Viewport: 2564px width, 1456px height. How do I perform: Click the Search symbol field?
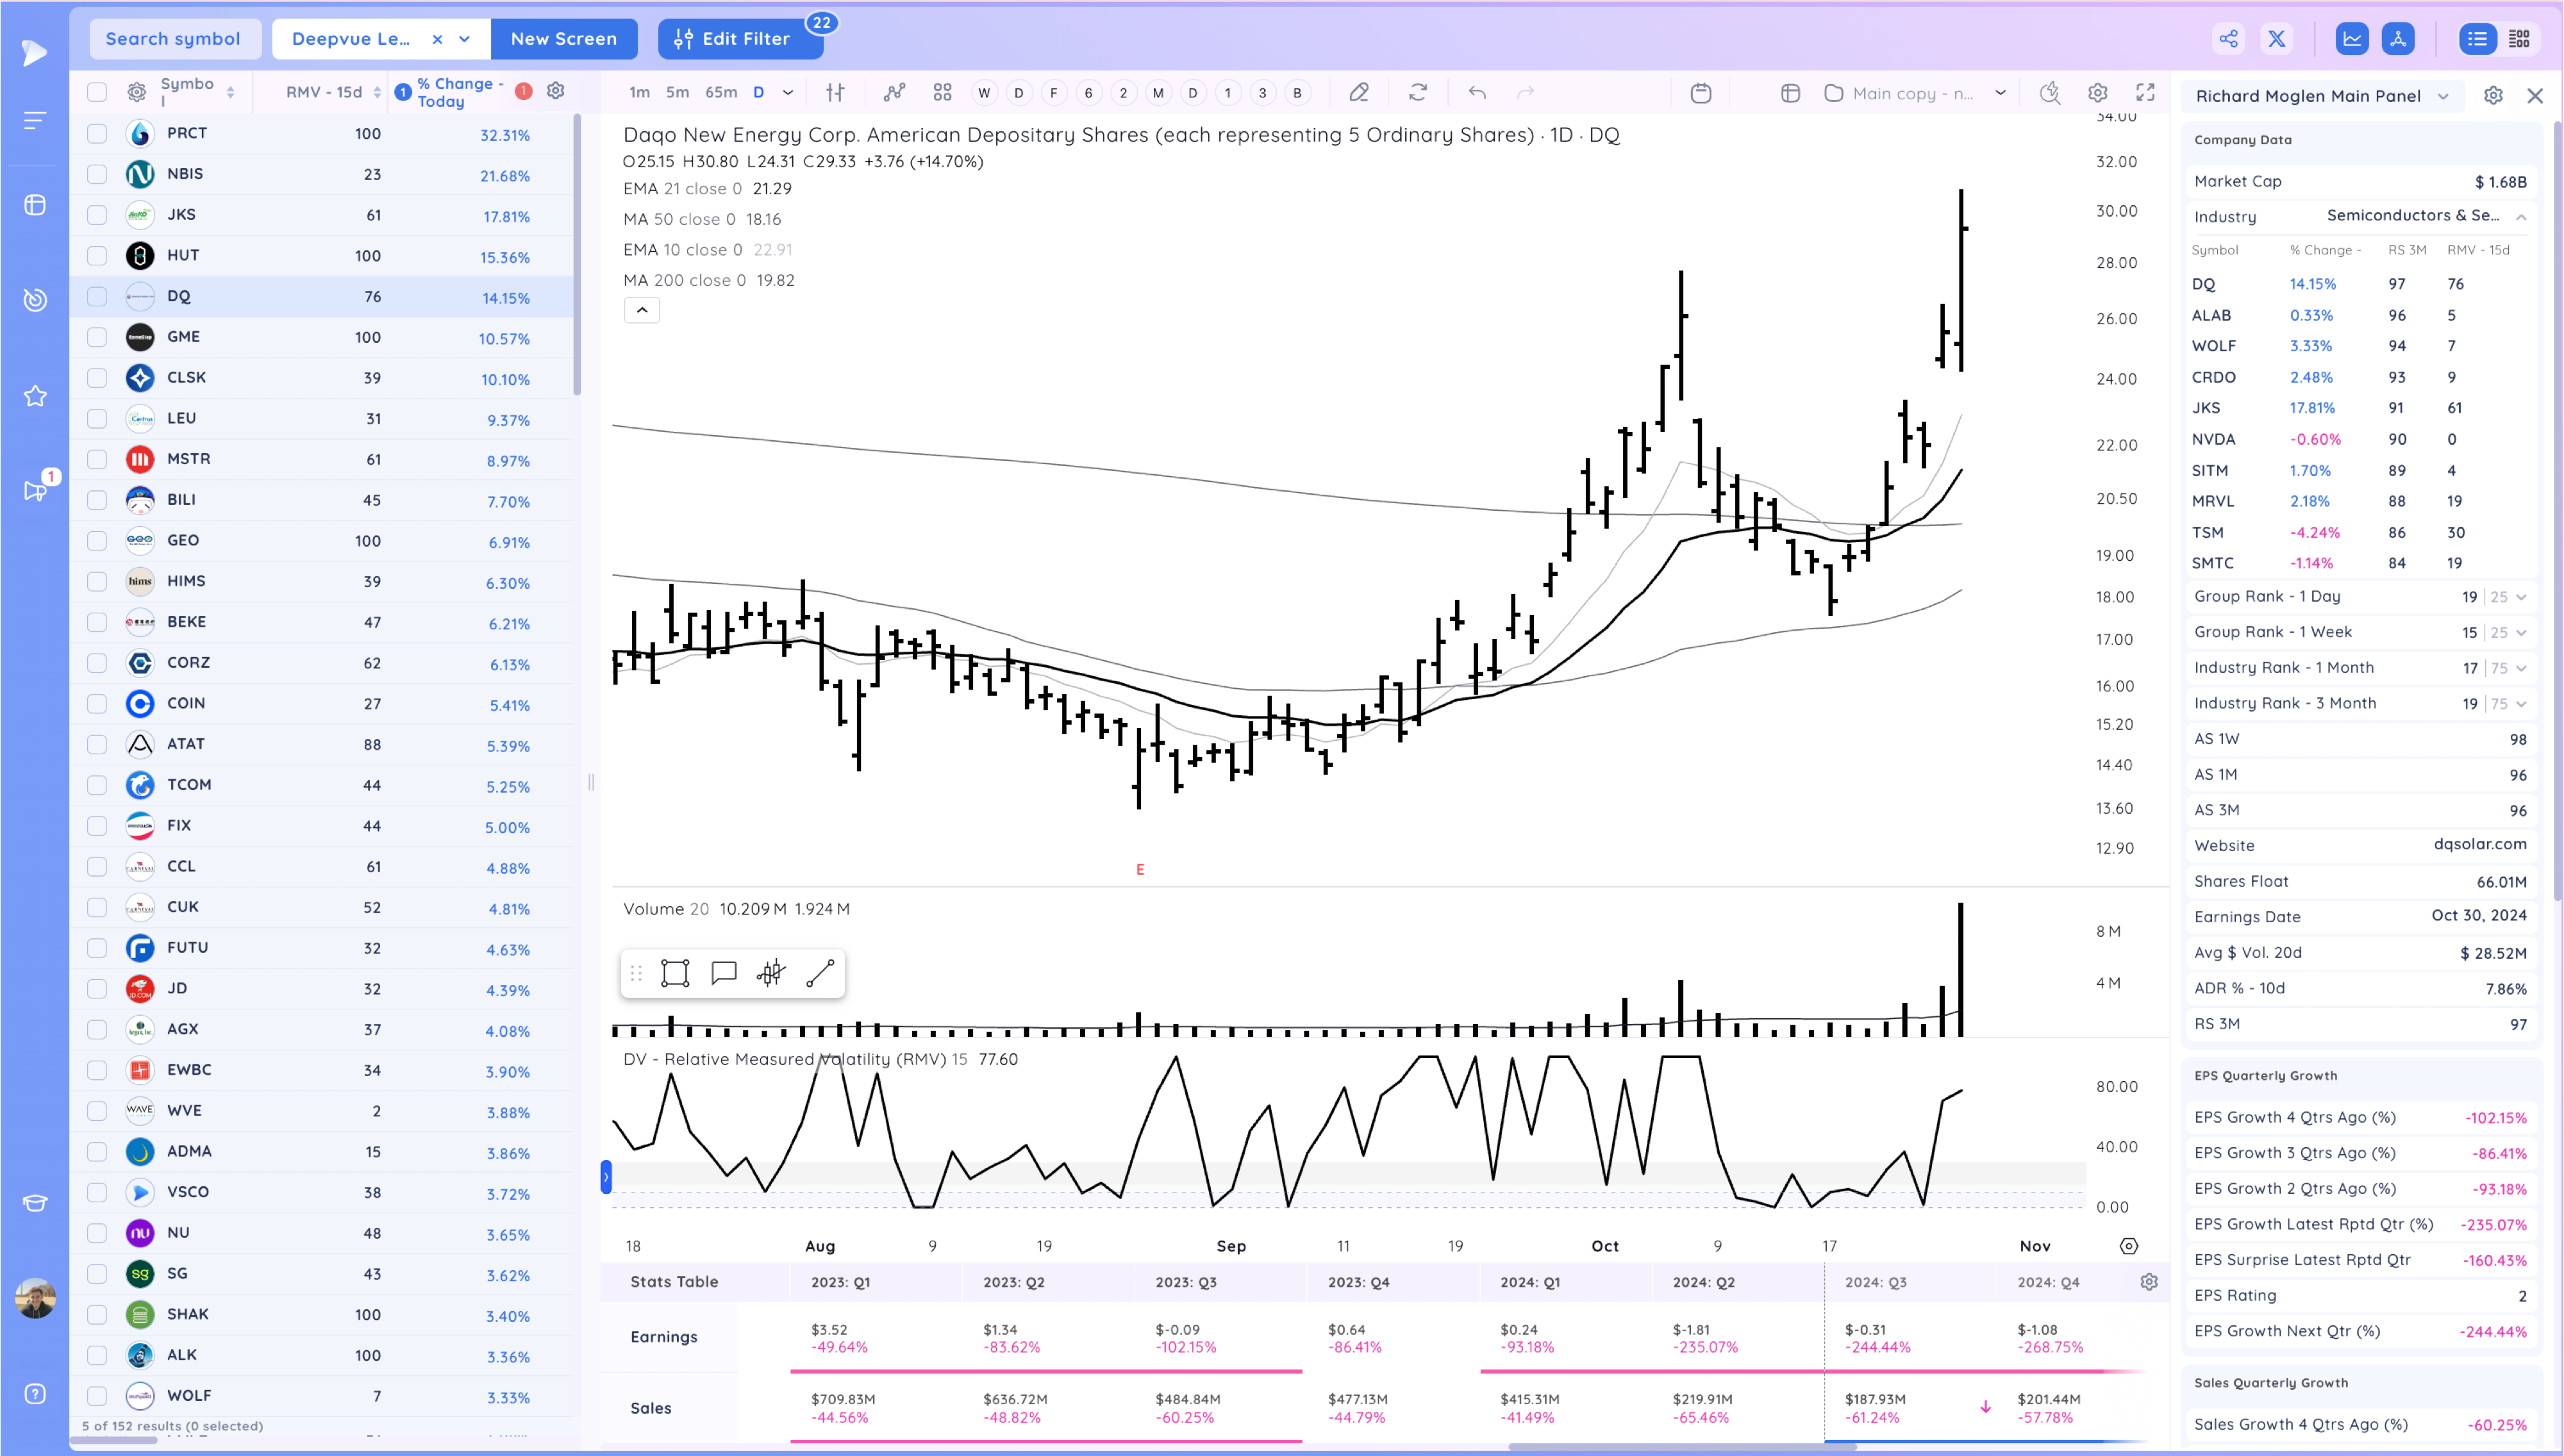[x=174, y=39]
